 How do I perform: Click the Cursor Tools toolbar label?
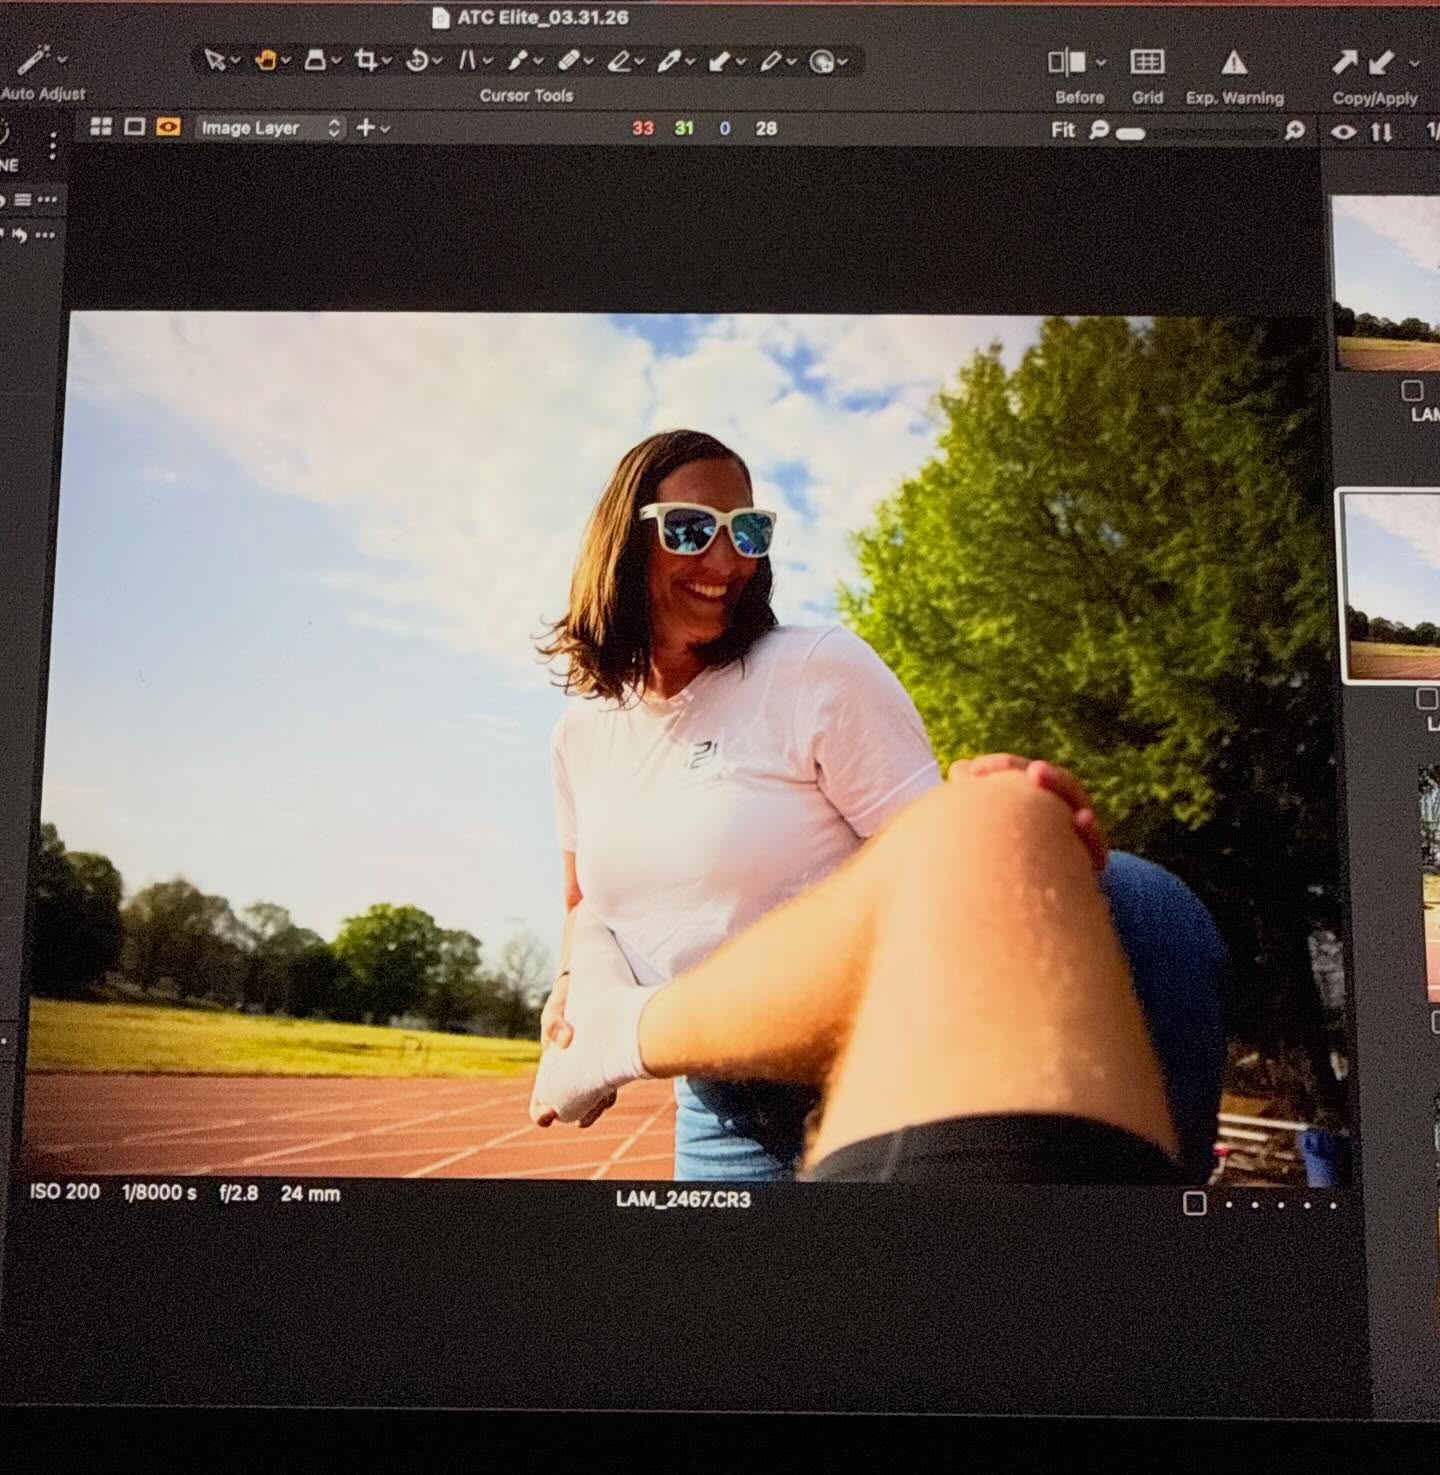[x=528, y=96]
